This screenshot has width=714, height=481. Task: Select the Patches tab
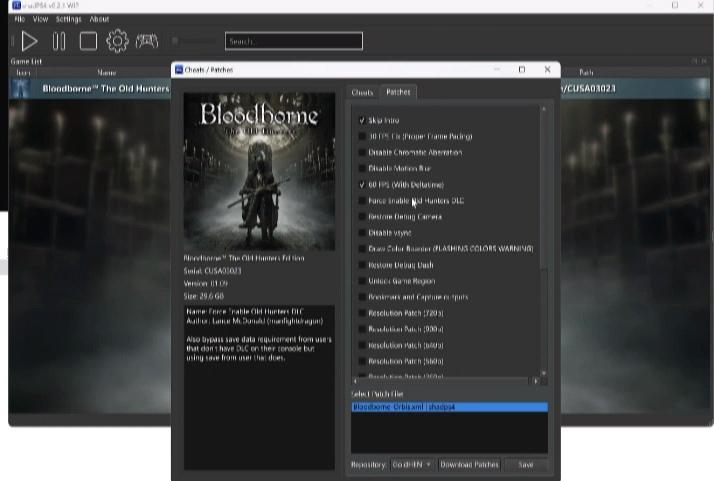tap(398, 92)
